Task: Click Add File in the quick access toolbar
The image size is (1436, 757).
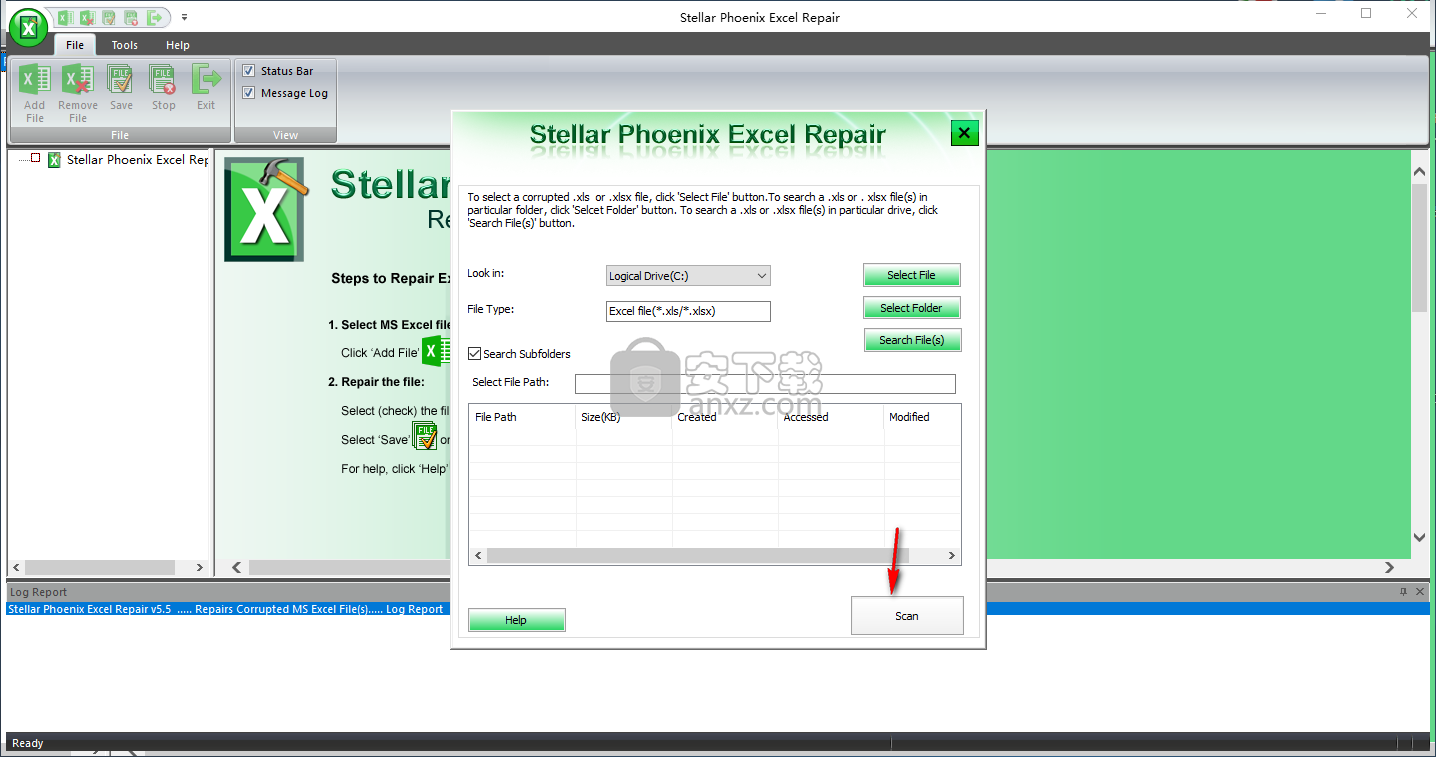Action: (x=65, y=17)
